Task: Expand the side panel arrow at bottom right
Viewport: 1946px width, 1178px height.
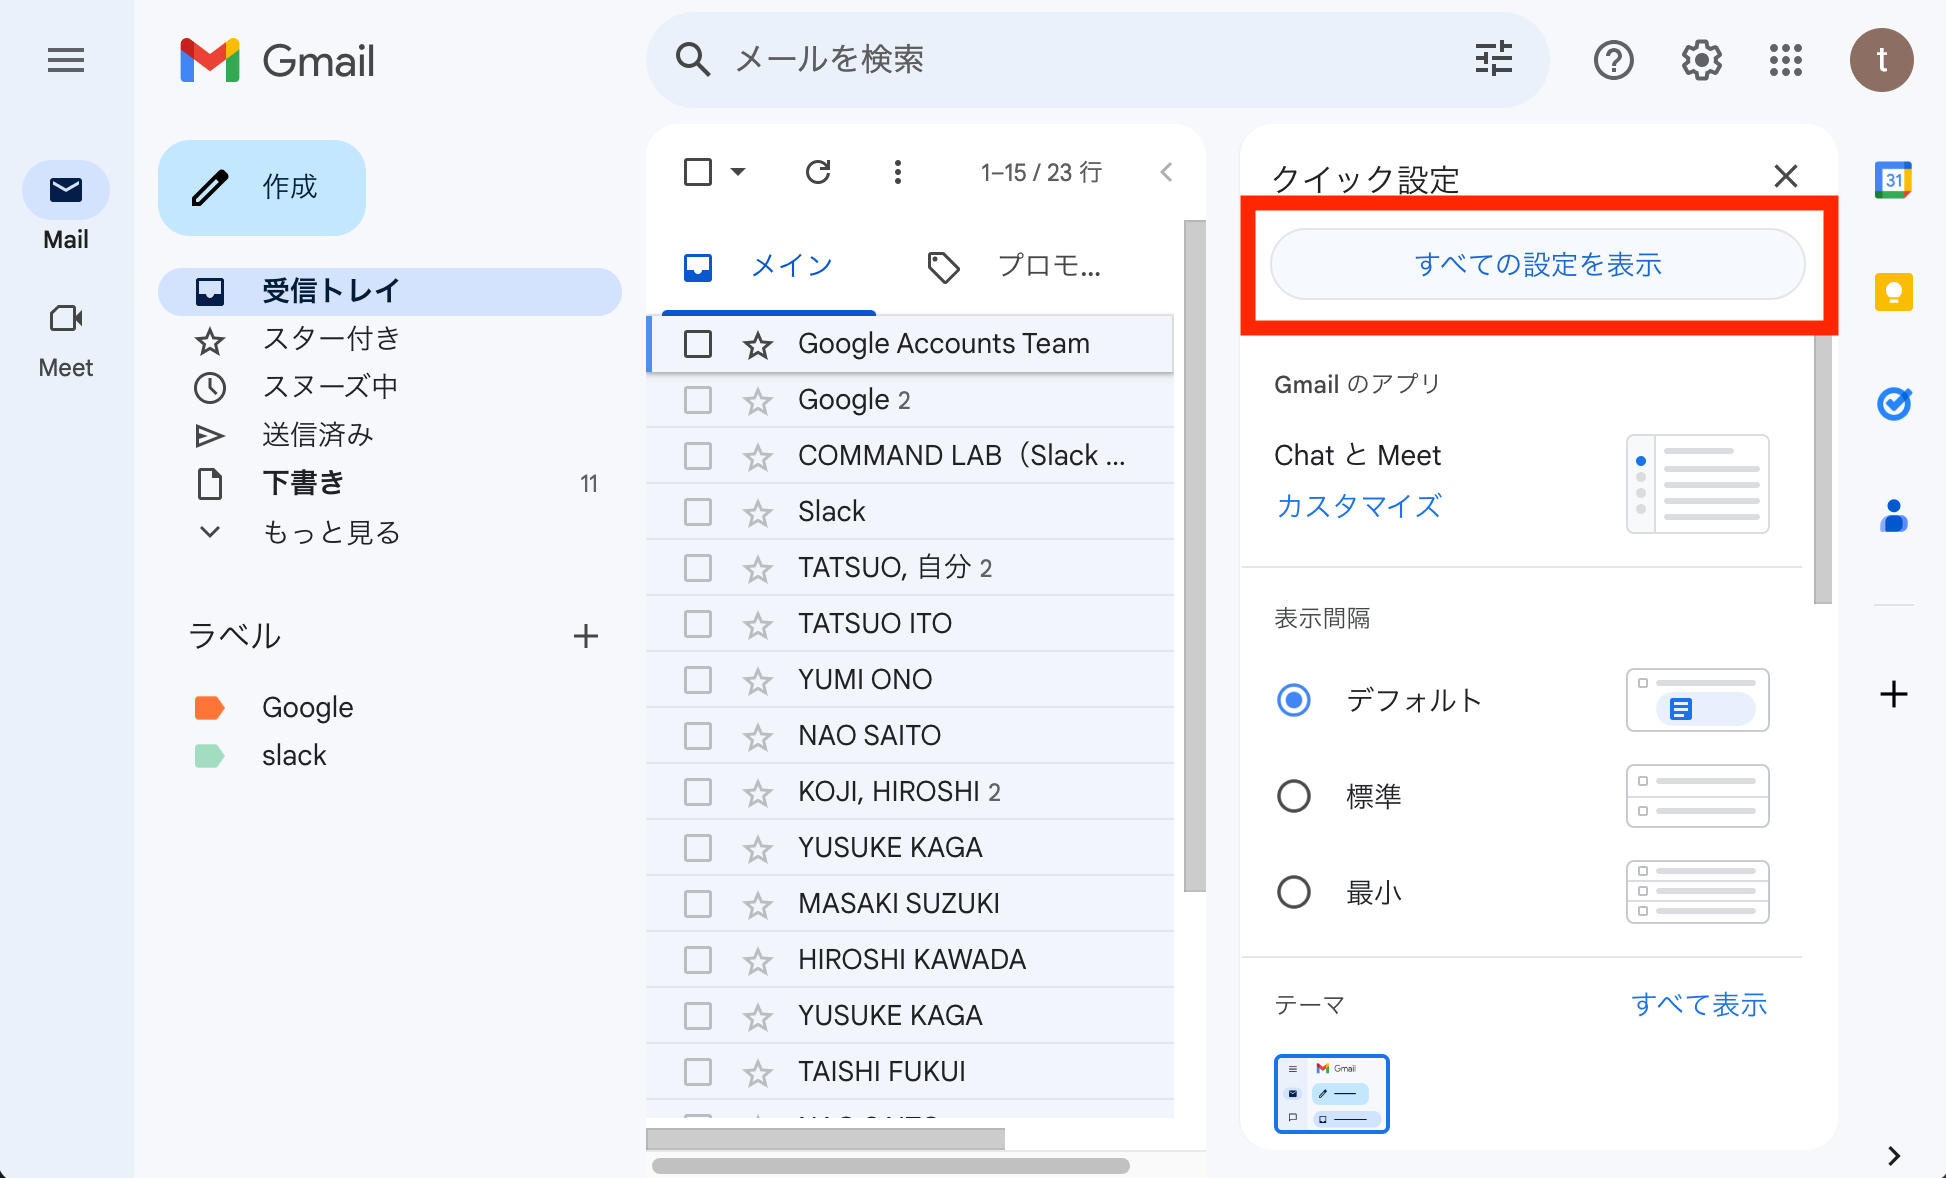Action: 1894,1156
